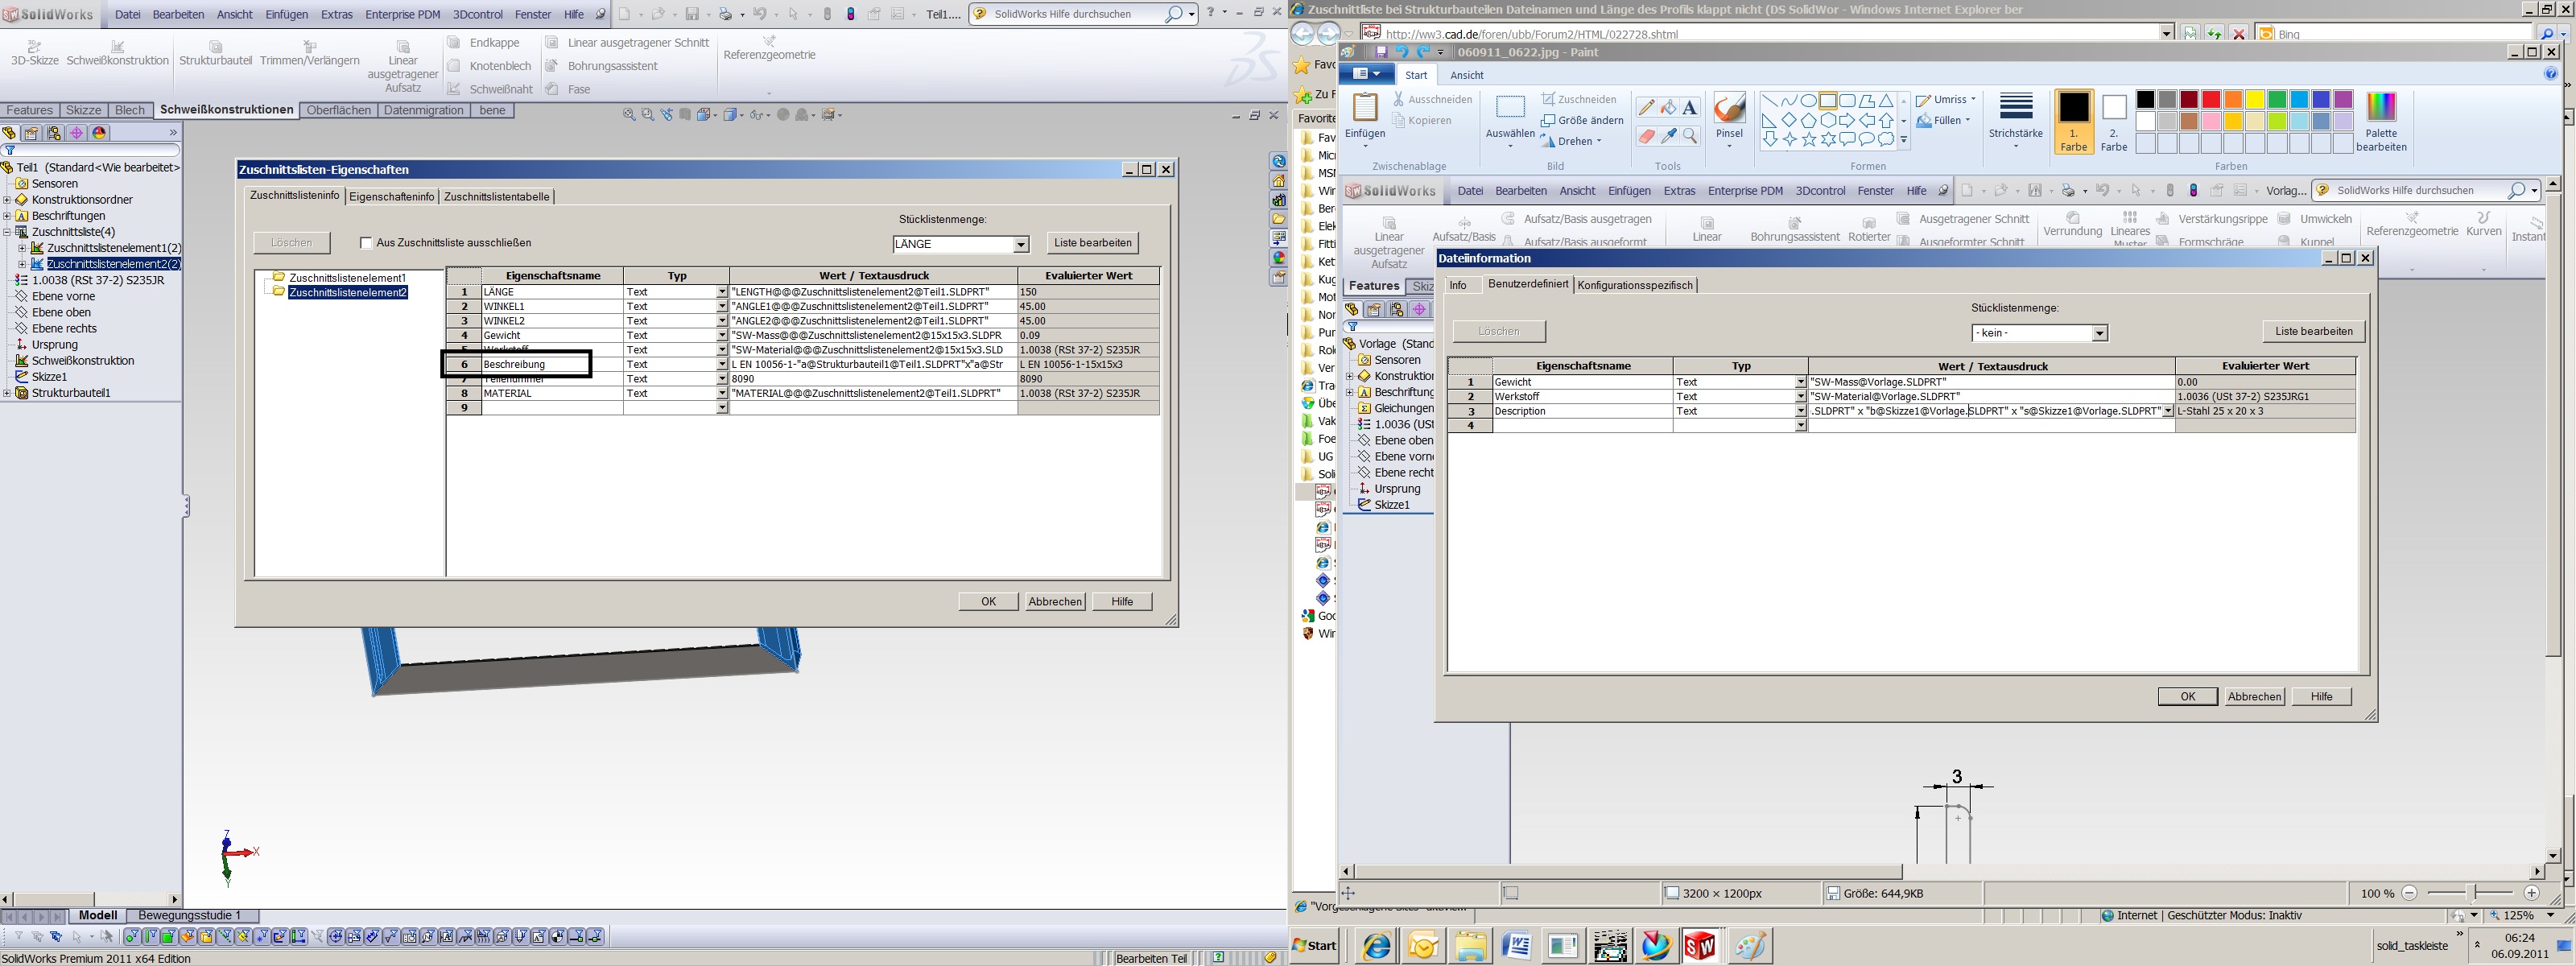This screenshot has height=966, width=2576.
Task: Click Größe ändern in Paint
Action: [x=1582, y=120]
